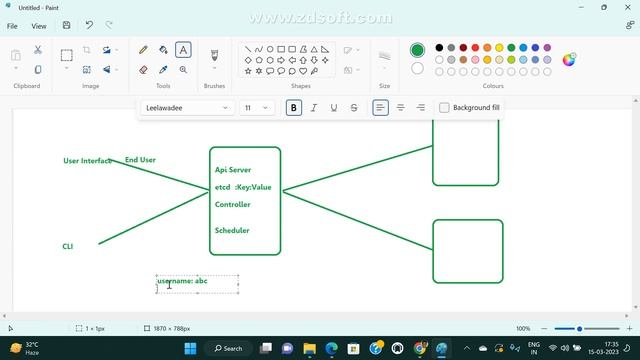Screen dimensions: 640x360
Task: Undo the last action
Action: tap(89, 25)
